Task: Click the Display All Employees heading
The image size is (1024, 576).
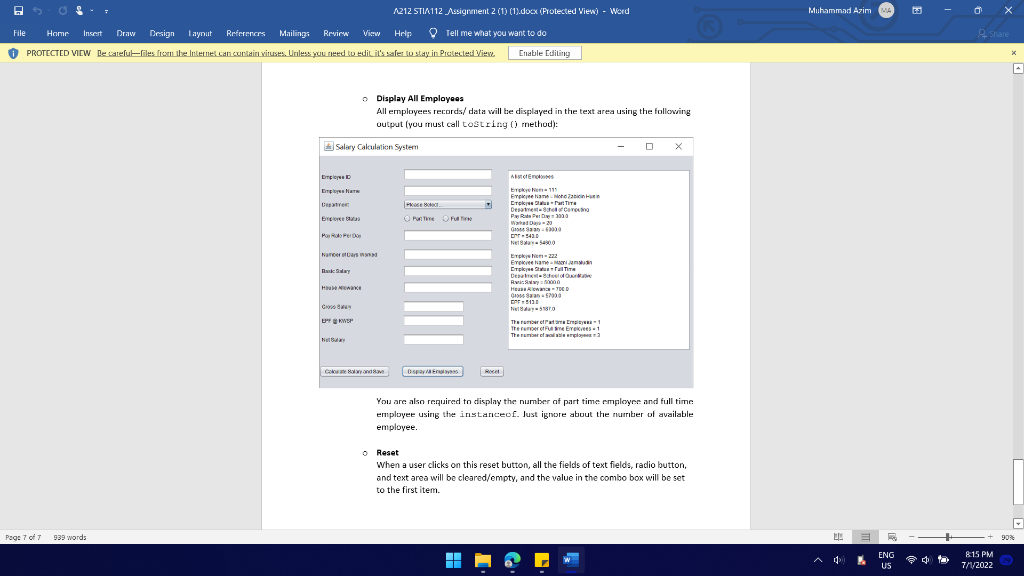Action: 420,99
